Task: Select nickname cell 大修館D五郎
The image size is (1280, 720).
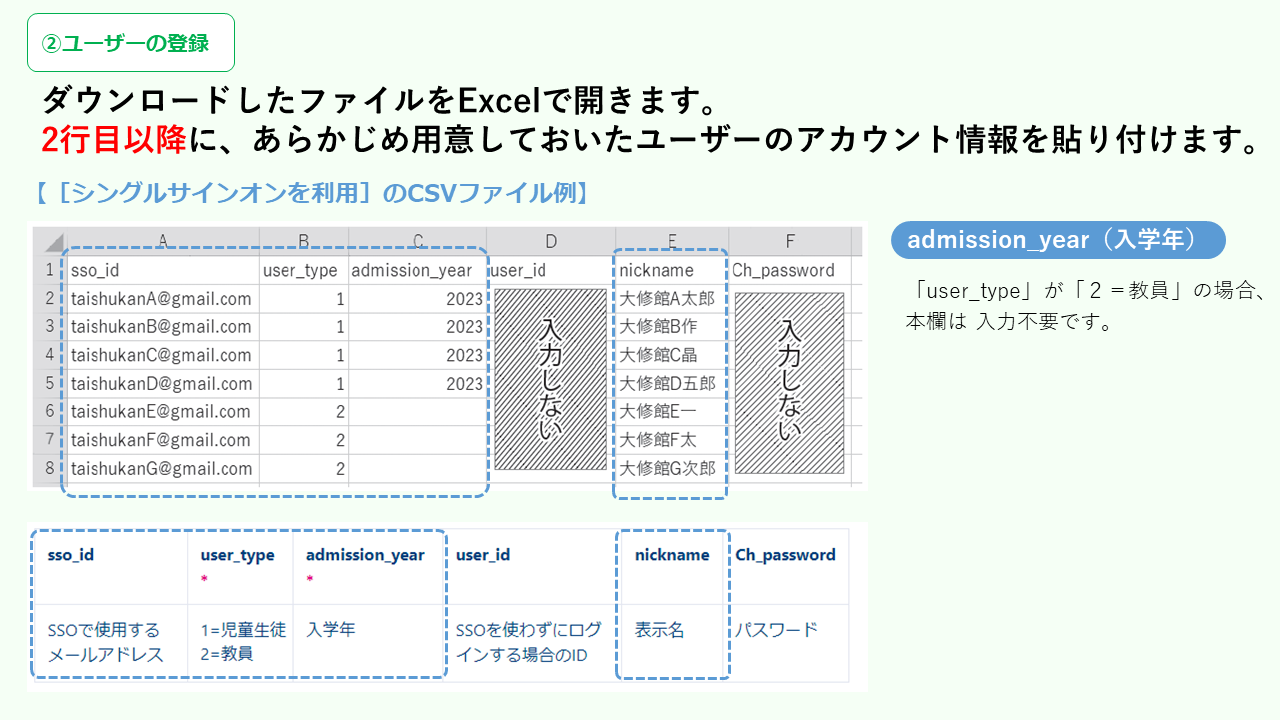Action: click(x=672, y=383)
